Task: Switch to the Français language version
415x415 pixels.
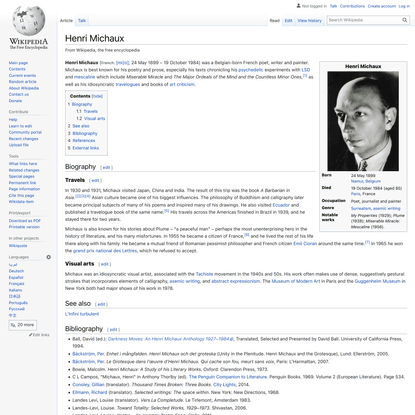Action: 16,284
